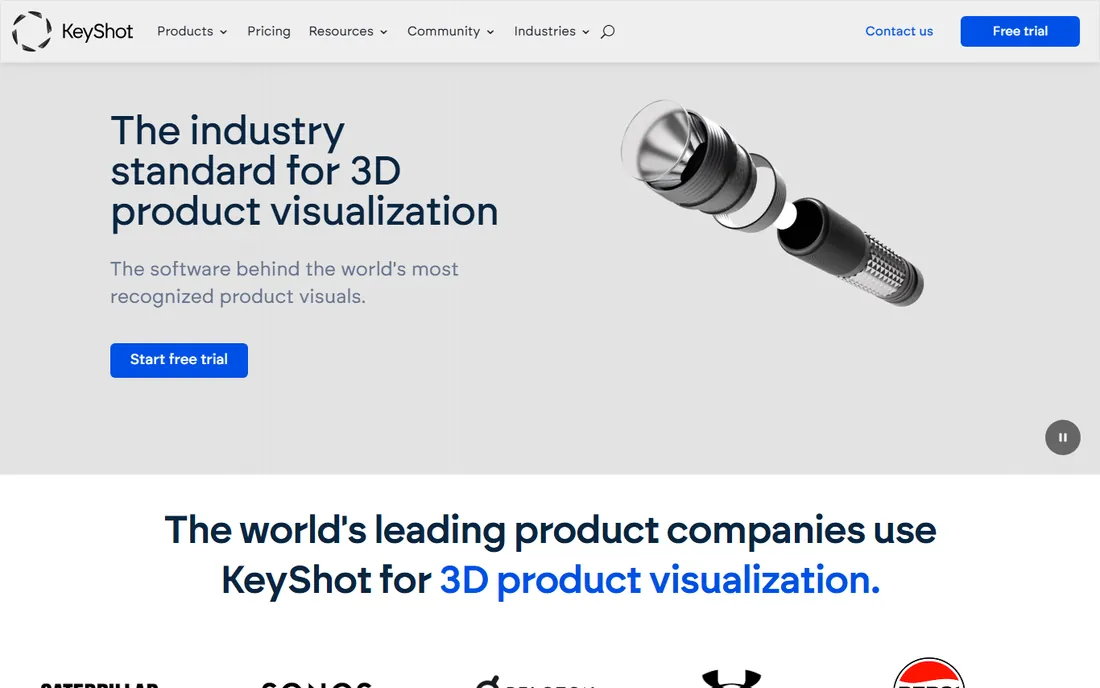This screenshot has height=688, width=1100.
Task: Click 'The world's leading product companies use' heading
Action: 550,530
